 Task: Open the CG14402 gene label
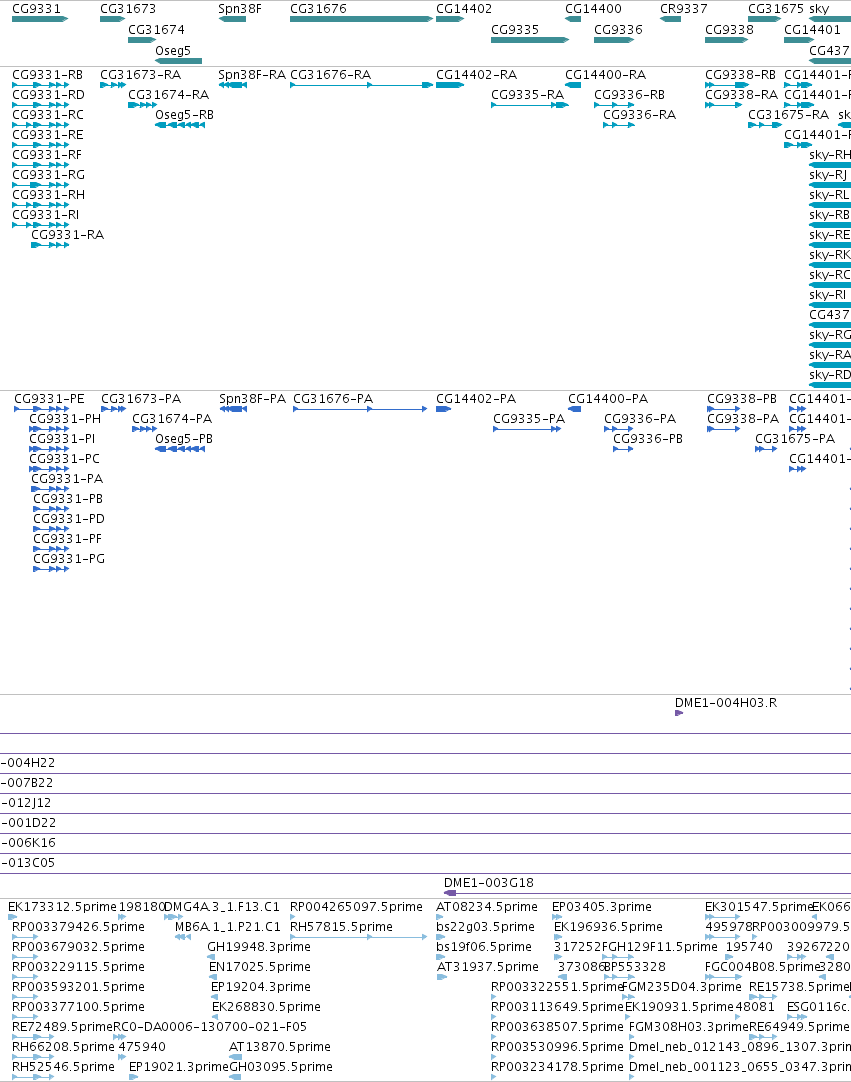464,9
